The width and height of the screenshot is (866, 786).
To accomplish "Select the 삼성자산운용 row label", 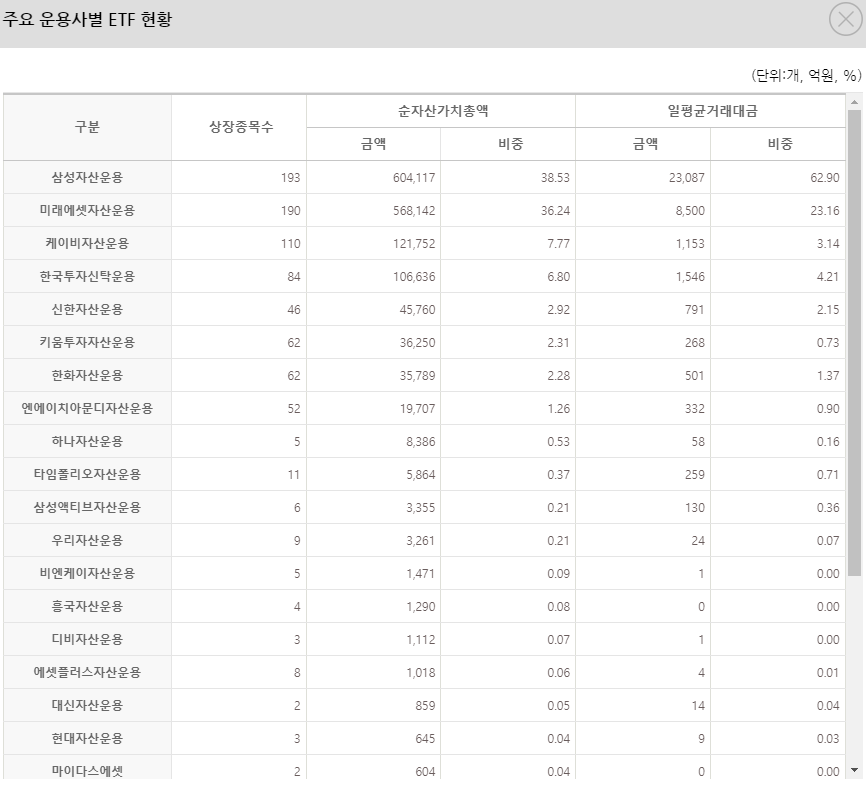I will [87, 177].
